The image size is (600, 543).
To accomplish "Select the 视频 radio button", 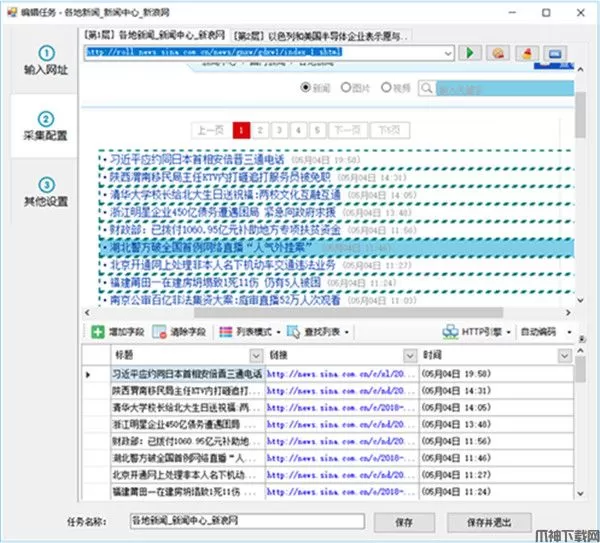I will [x=385, y=88].
